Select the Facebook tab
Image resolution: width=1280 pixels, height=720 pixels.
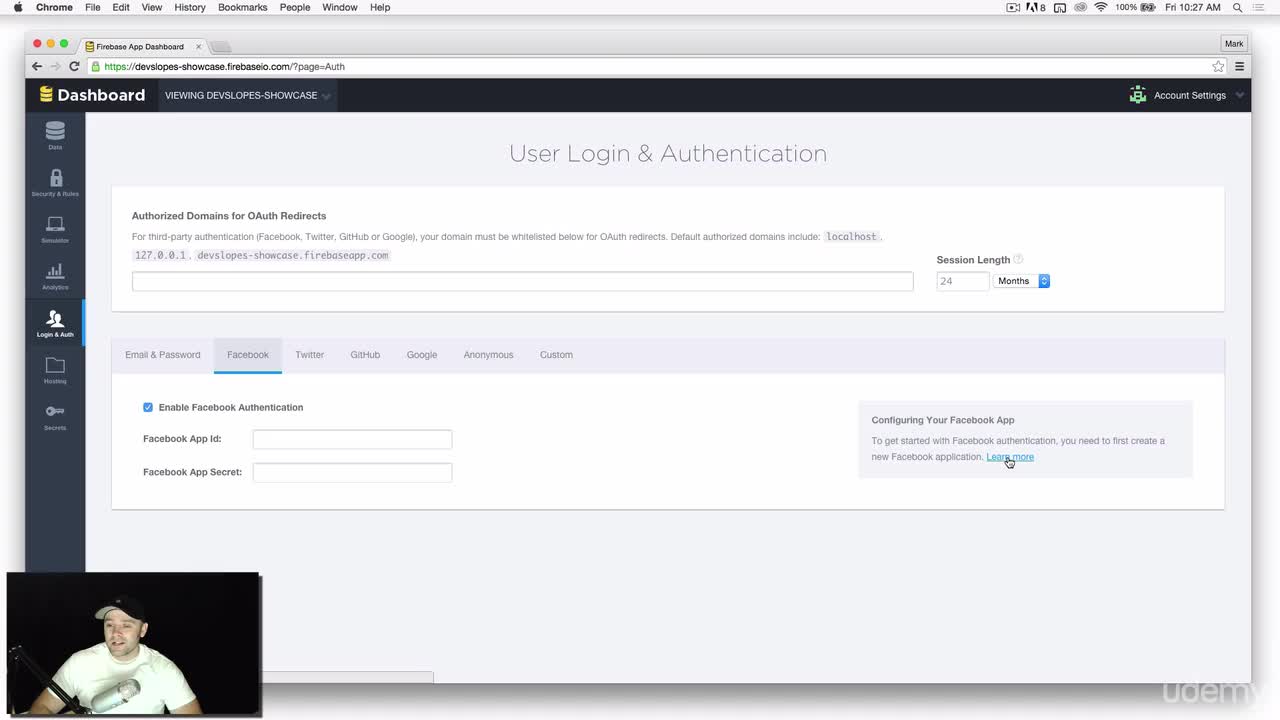click(x=248, y=355)
